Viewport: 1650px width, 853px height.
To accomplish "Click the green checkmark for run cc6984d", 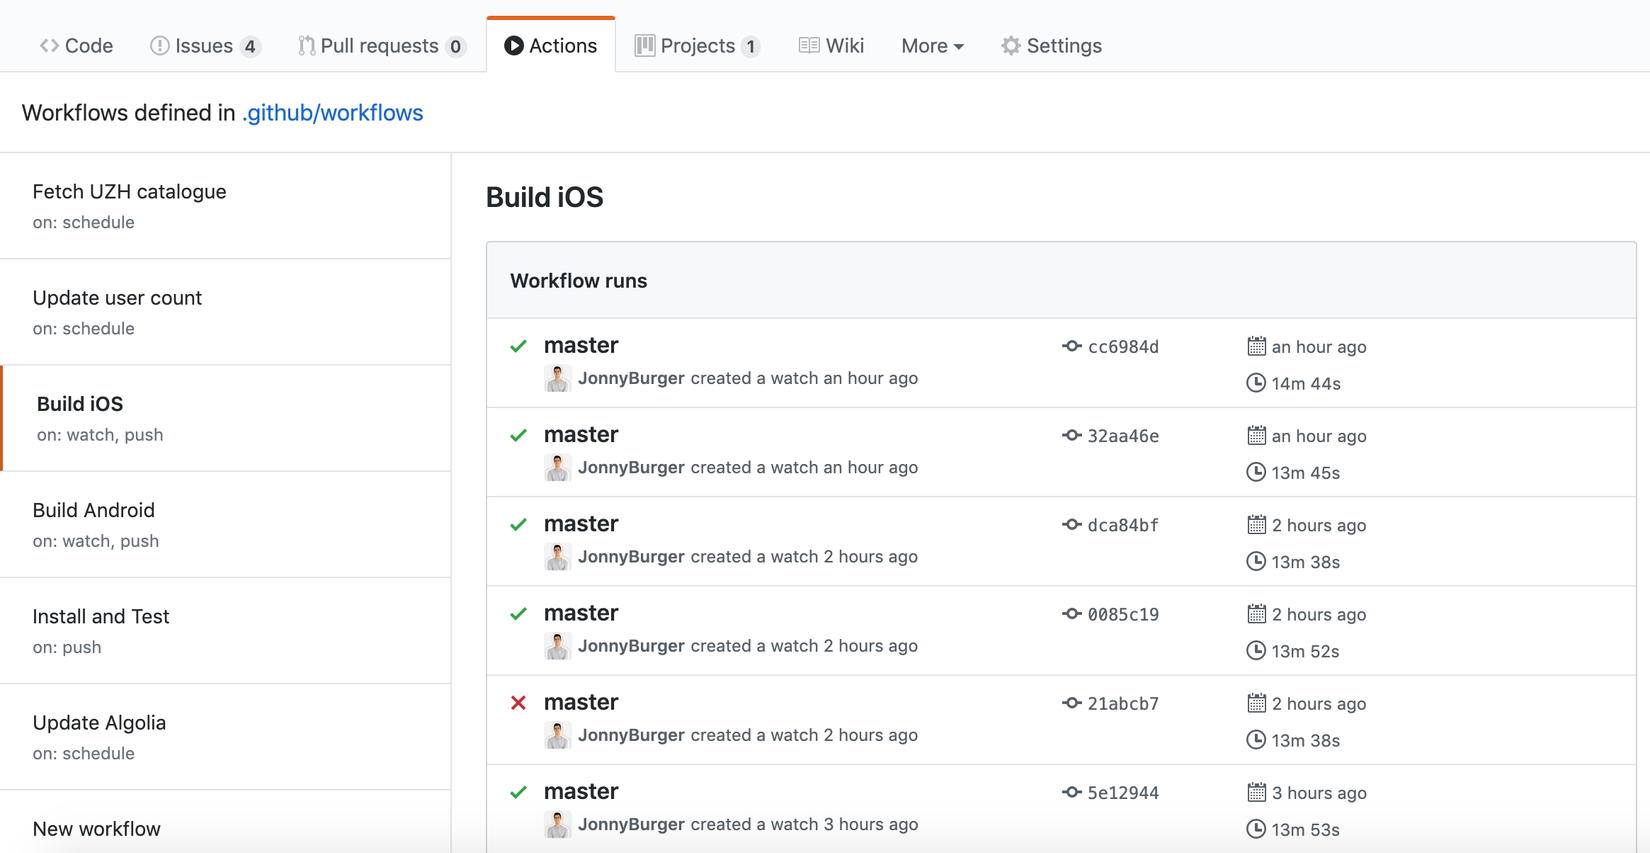I will pos(518,346).
